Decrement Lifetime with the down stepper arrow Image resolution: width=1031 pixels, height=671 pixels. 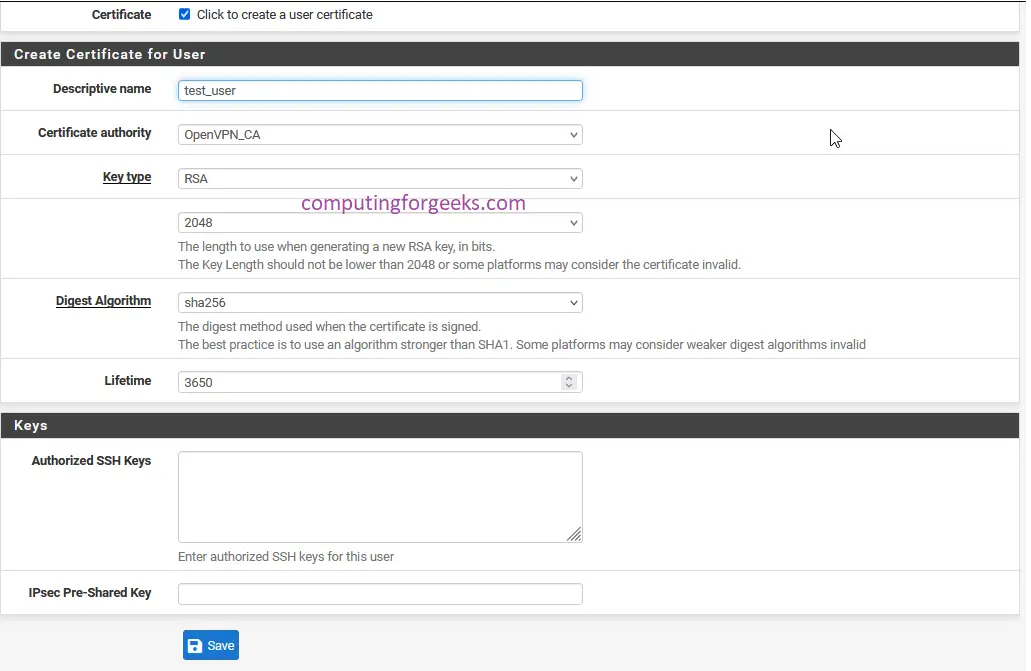(x=569, y=386)
